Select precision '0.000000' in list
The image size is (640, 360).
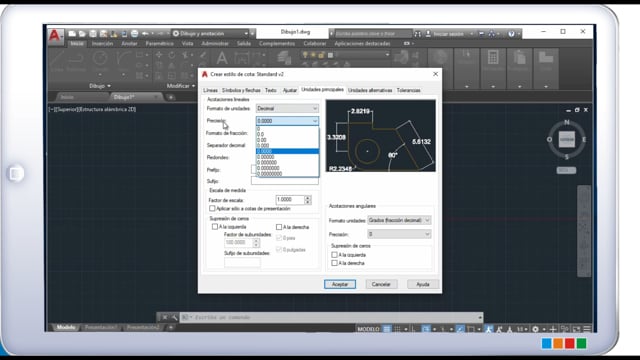287,162
